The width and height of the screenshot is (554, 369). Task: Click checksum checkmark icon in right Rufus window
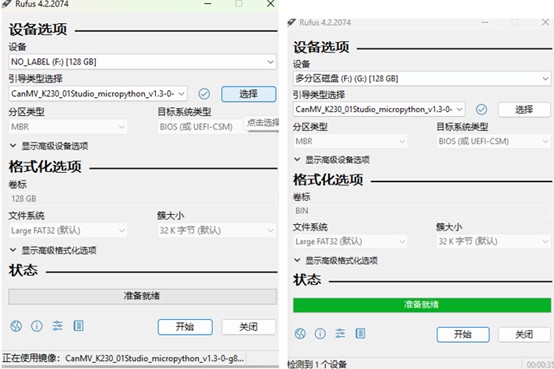click(x=481, y=110)
